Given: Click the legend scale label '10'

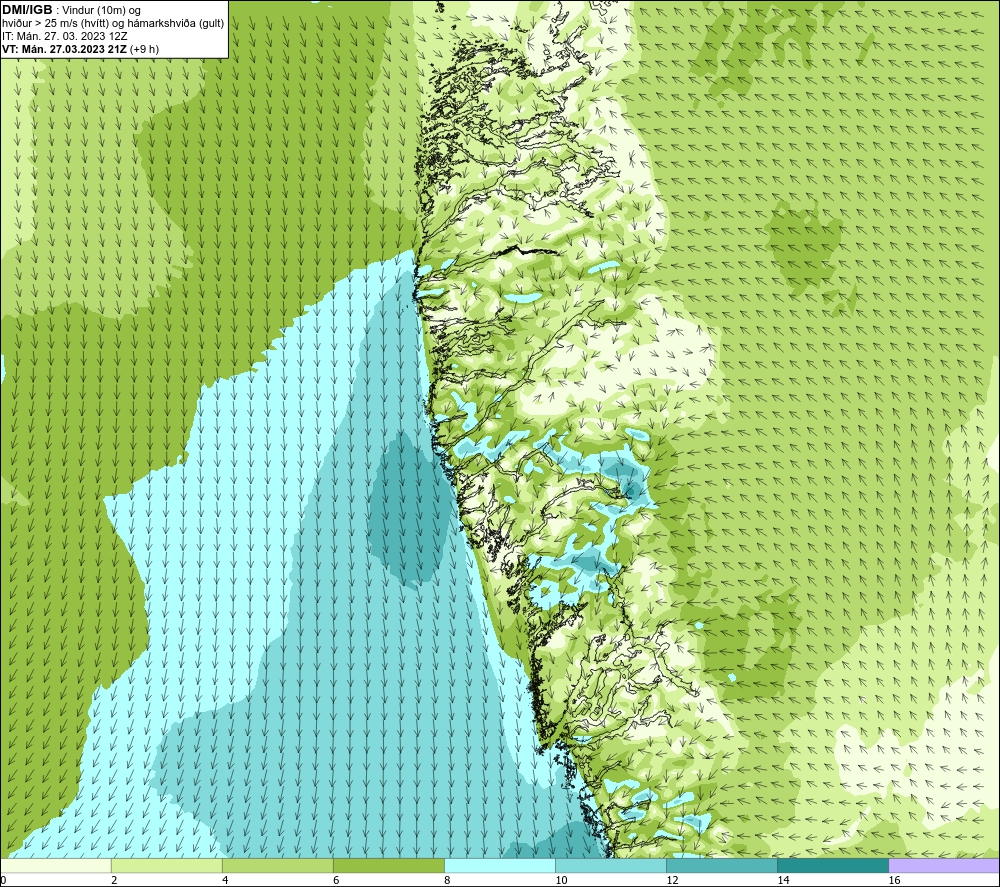Looking at the screenshot, I should (x=561, y=881).
